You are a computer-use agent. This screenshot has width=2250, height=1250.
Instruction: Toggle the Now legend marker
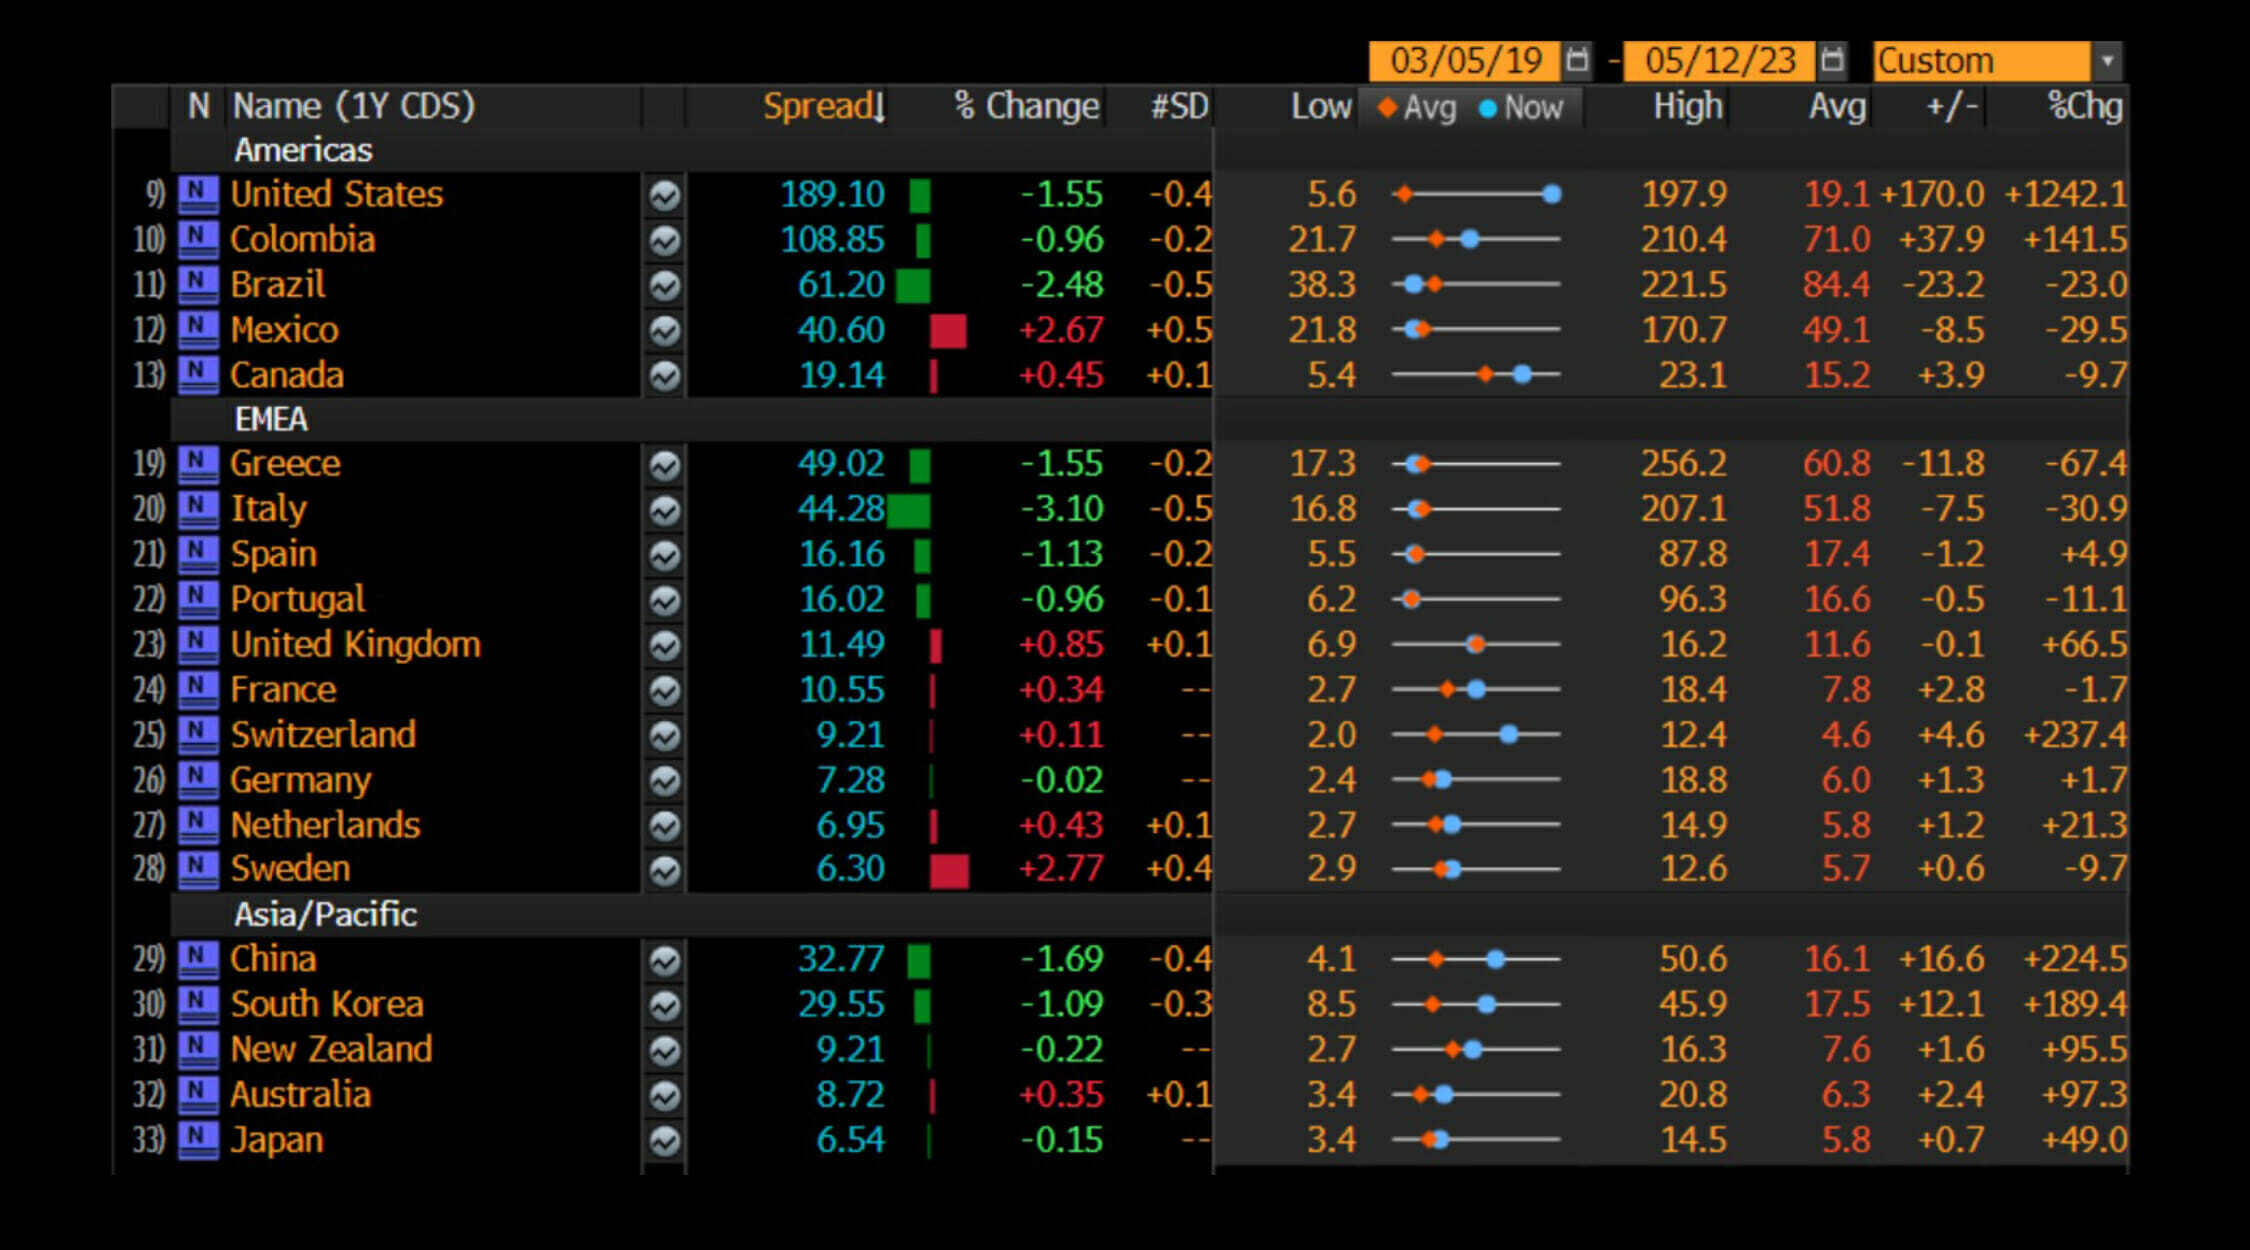click(1520, 107)
